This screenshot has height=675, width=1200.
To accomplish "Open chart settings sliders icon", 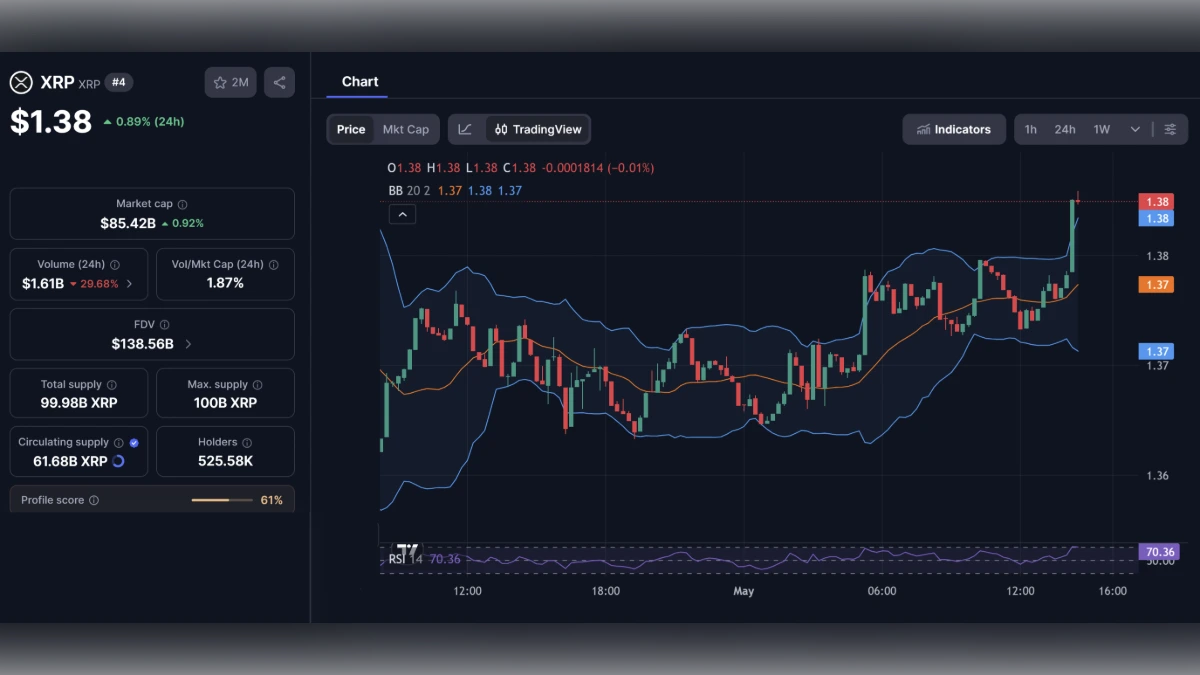I will tap(1170, 129).
